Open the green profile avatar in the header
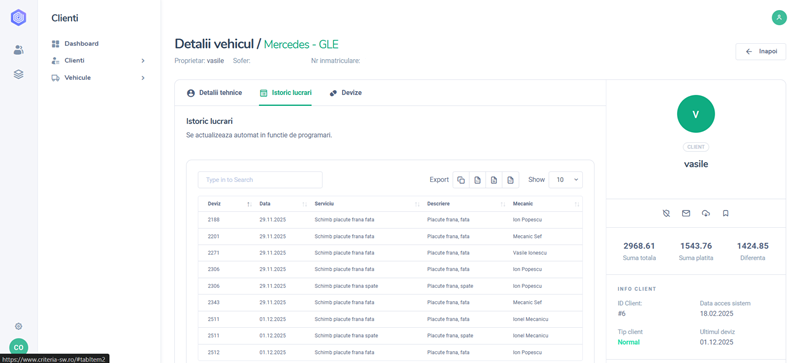This screenshot has width=800, height=363. (779, 17)
